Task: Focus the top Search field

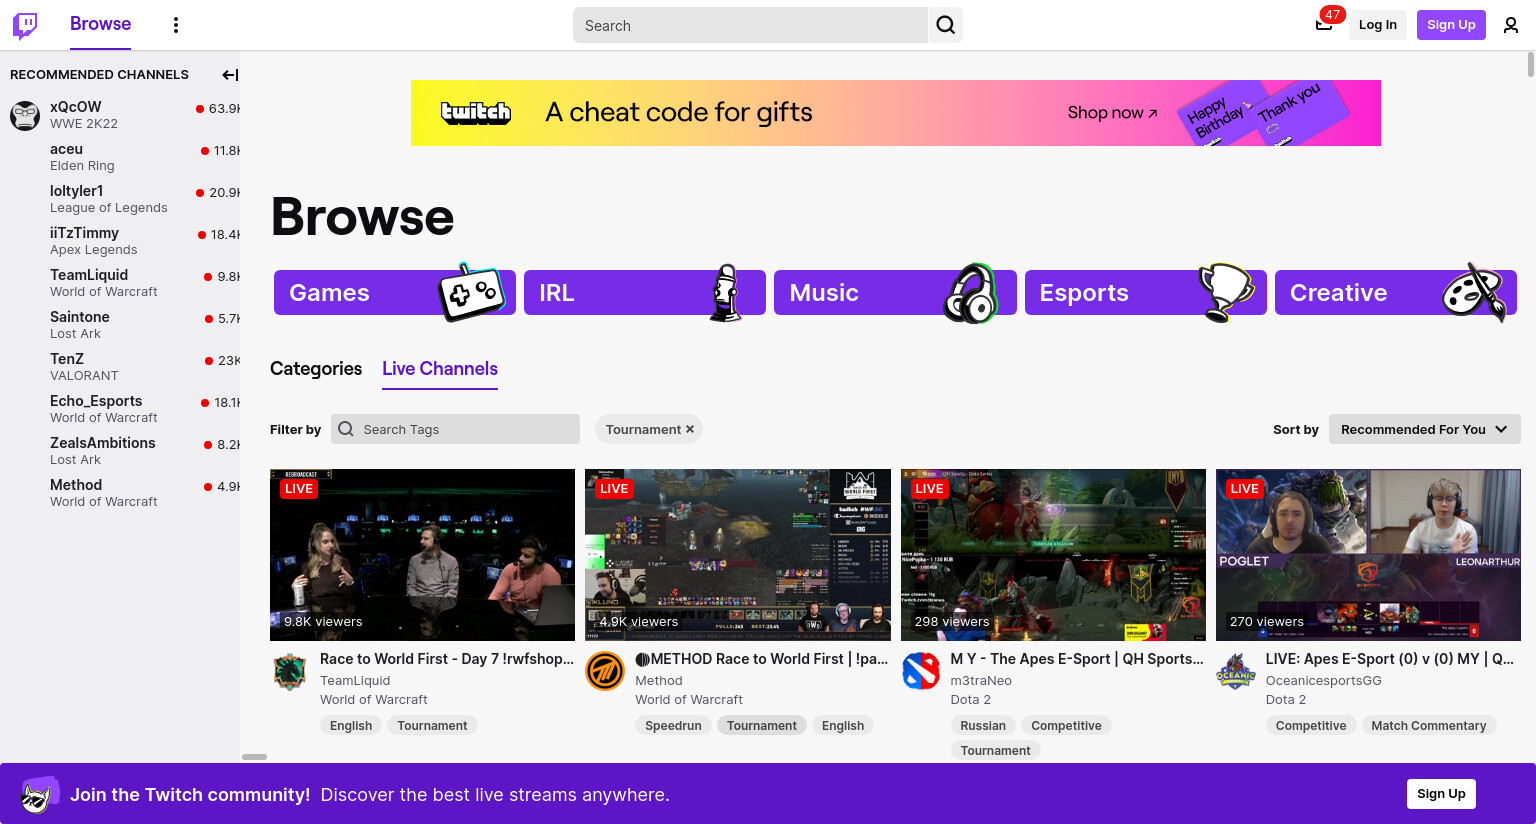Action: click(x=750, y=25)
